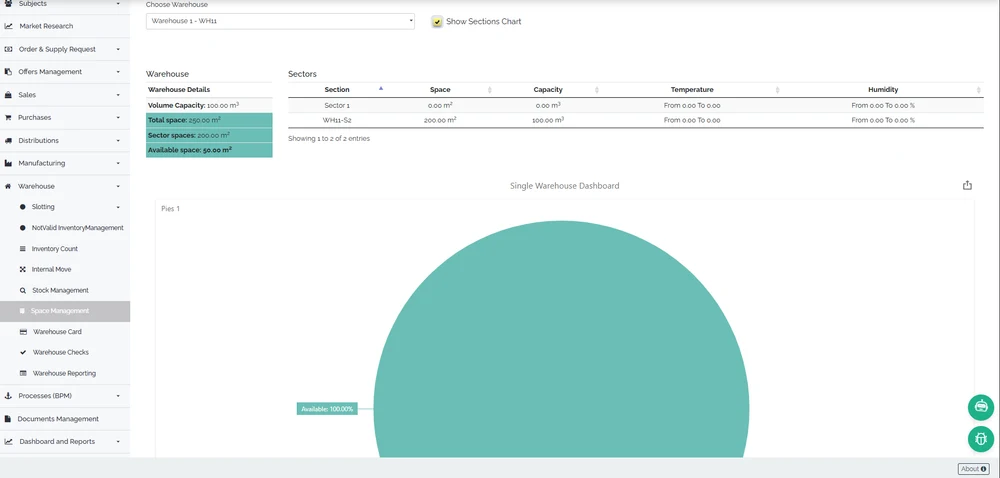Click the Subjects people icon
This screenshot has height=478, width=1000.
tap(8, 4)
